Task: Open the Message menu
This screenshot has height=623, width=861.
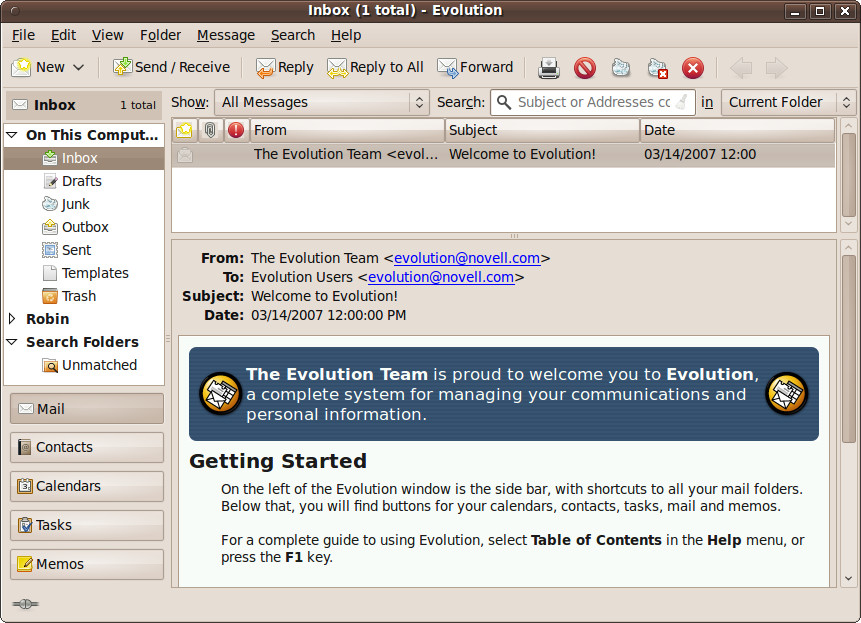Action: coord(226,34)
